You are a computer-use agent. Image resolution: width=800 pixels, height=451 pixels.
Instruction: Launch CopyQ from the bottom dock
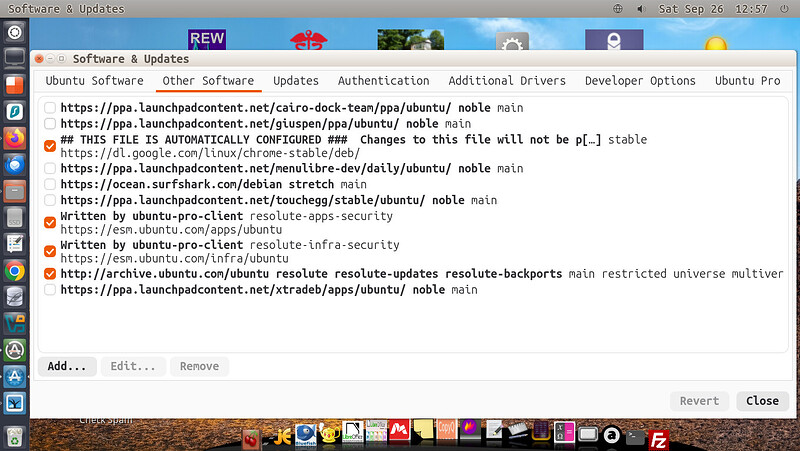446,430
